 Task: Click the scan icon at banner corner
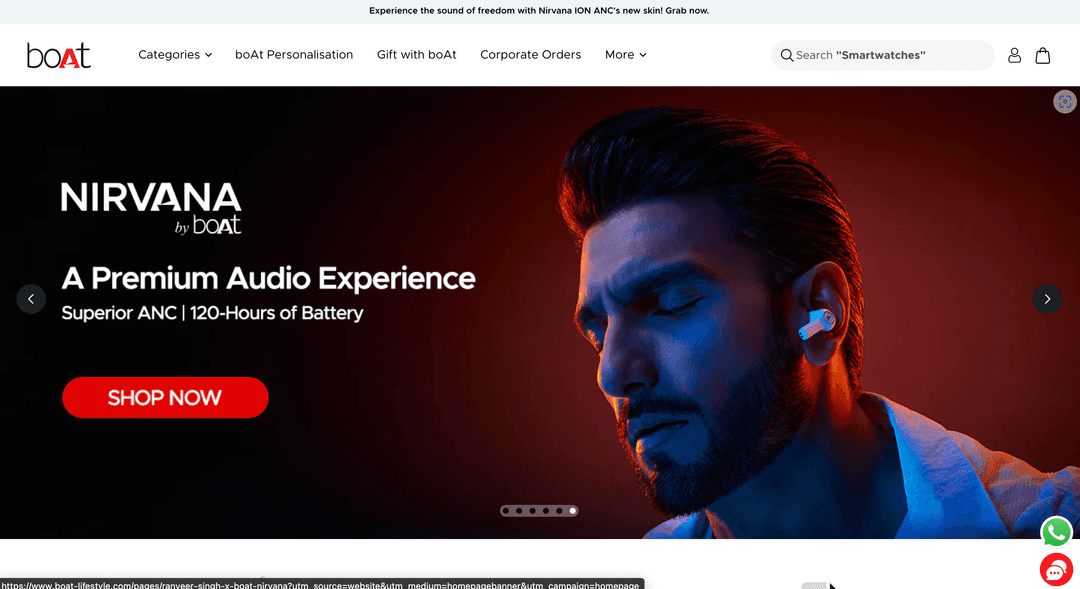1065,102
